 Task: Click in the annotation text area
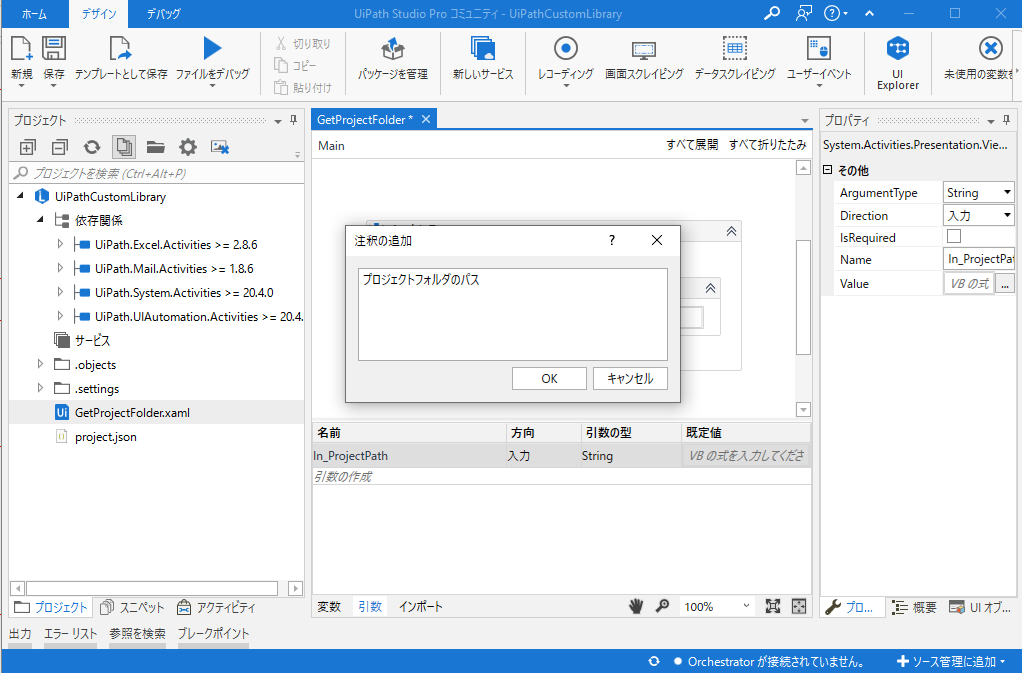pyautogui.click(x=513, y=314)
